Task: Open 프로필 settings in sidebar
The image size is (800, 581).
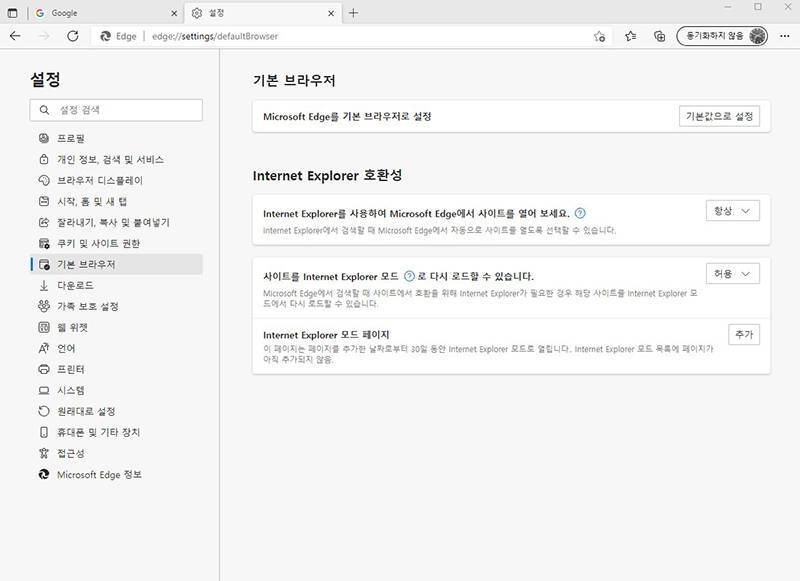Action: pyautogui.click(x=116, y=138)
